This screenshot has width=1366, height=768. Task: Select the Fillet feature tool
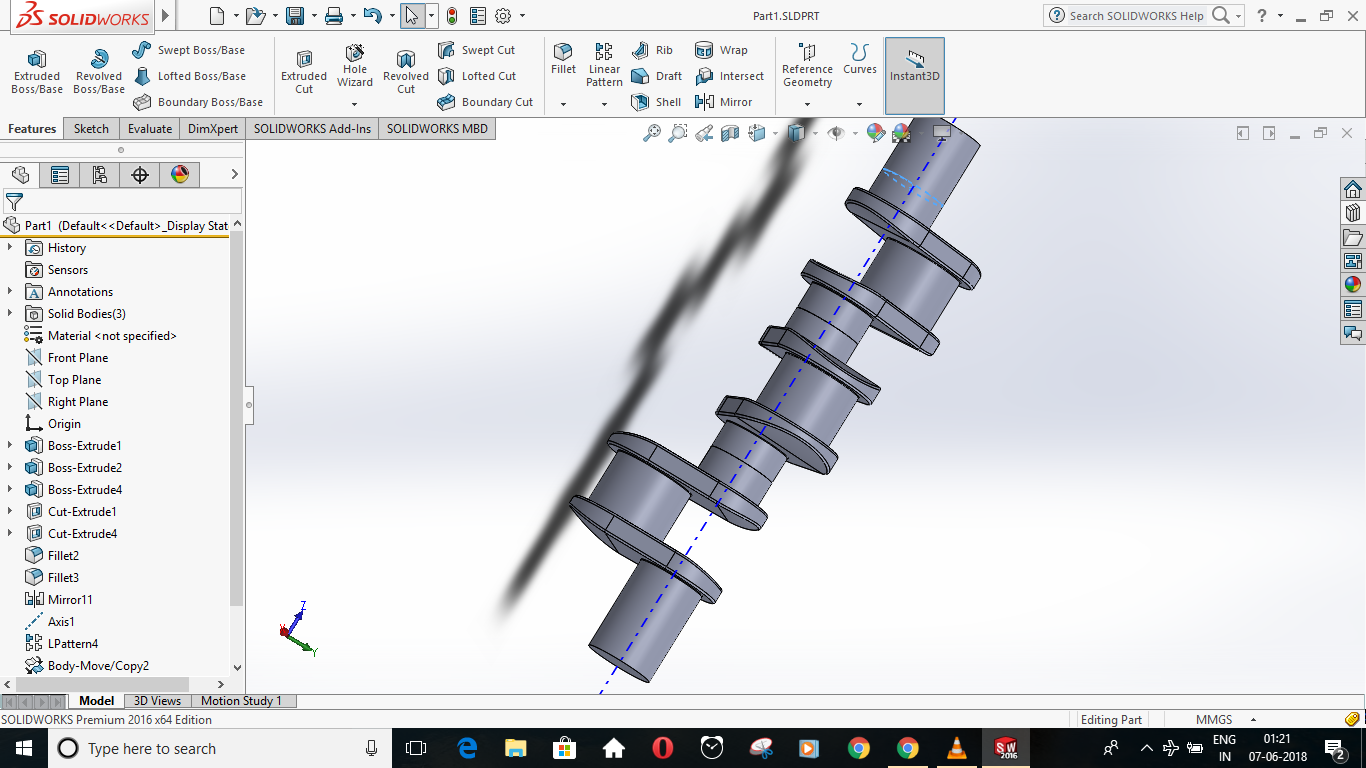pyautogui.click(x=562, y=62)
